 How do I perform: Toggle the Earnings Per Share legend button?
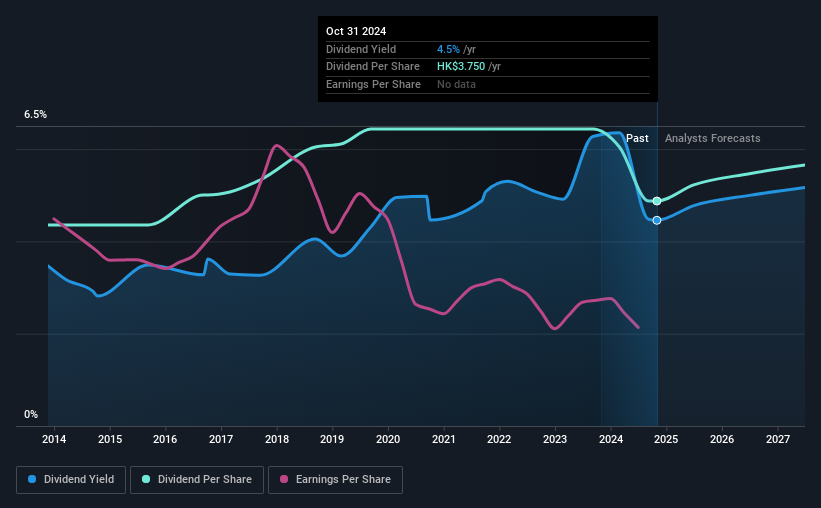[335, 480]
